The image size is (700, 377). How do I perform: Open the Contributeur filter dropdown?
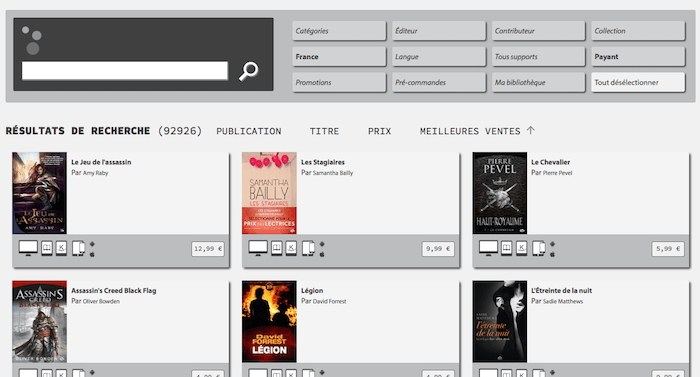point(538,31)
